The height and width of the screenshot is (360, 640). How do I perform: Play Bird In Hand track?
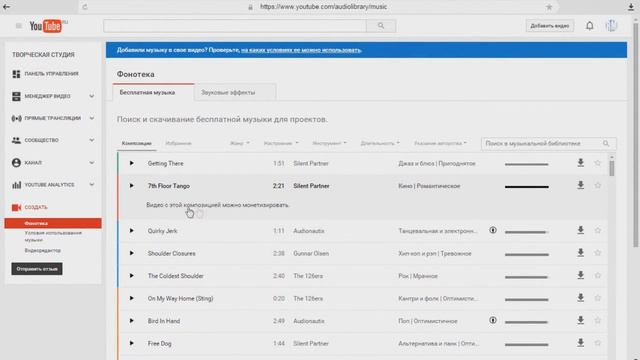[131, 321]
